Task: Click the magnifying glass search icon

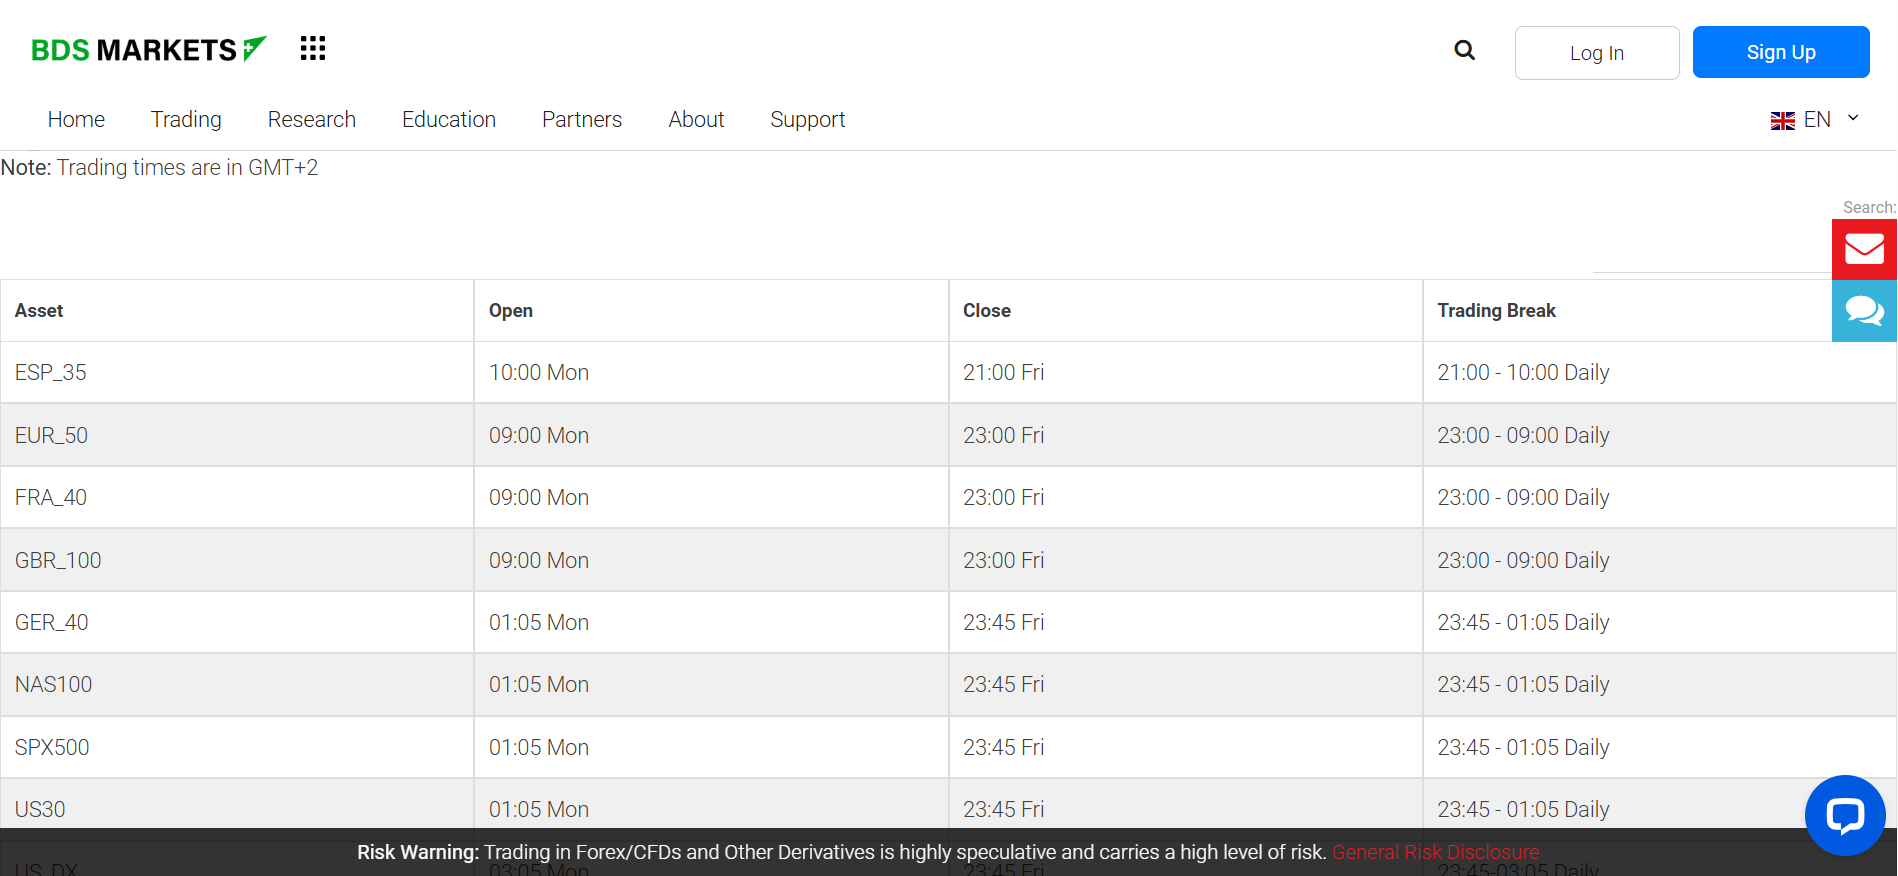Action: [x=1464, y=51]
